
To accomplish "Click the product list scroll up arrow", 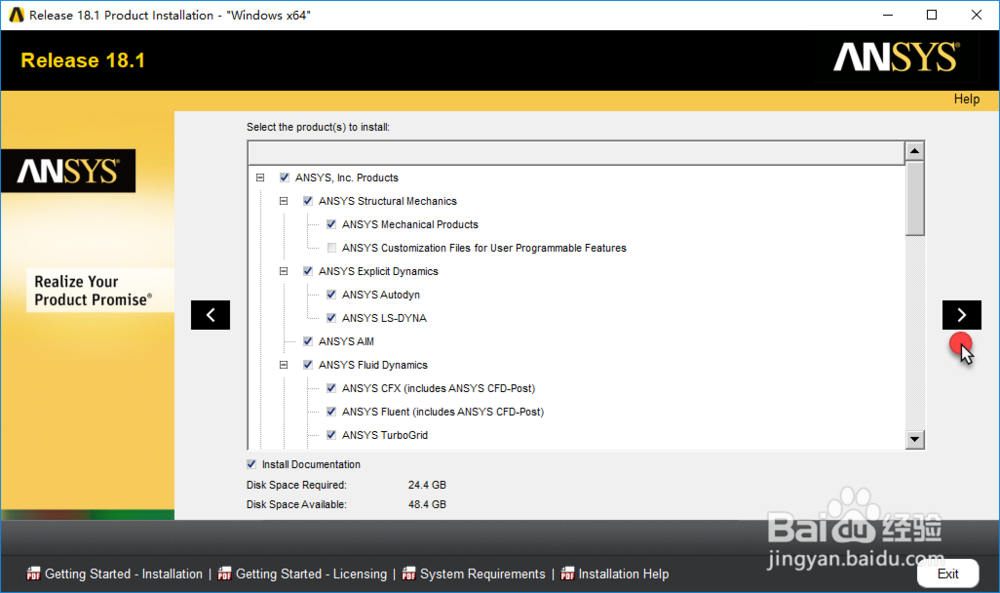I will 915,151.
